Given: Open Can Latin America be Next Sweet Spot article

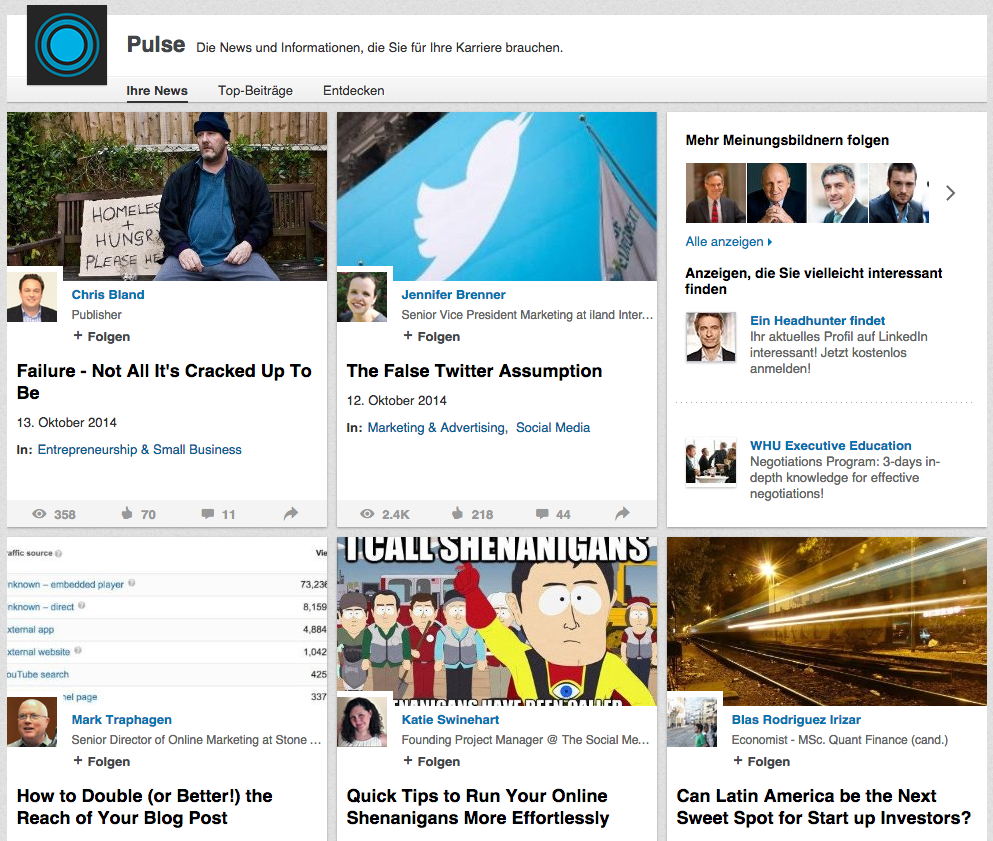Looking at the screenshot, I should pos(823,806).
